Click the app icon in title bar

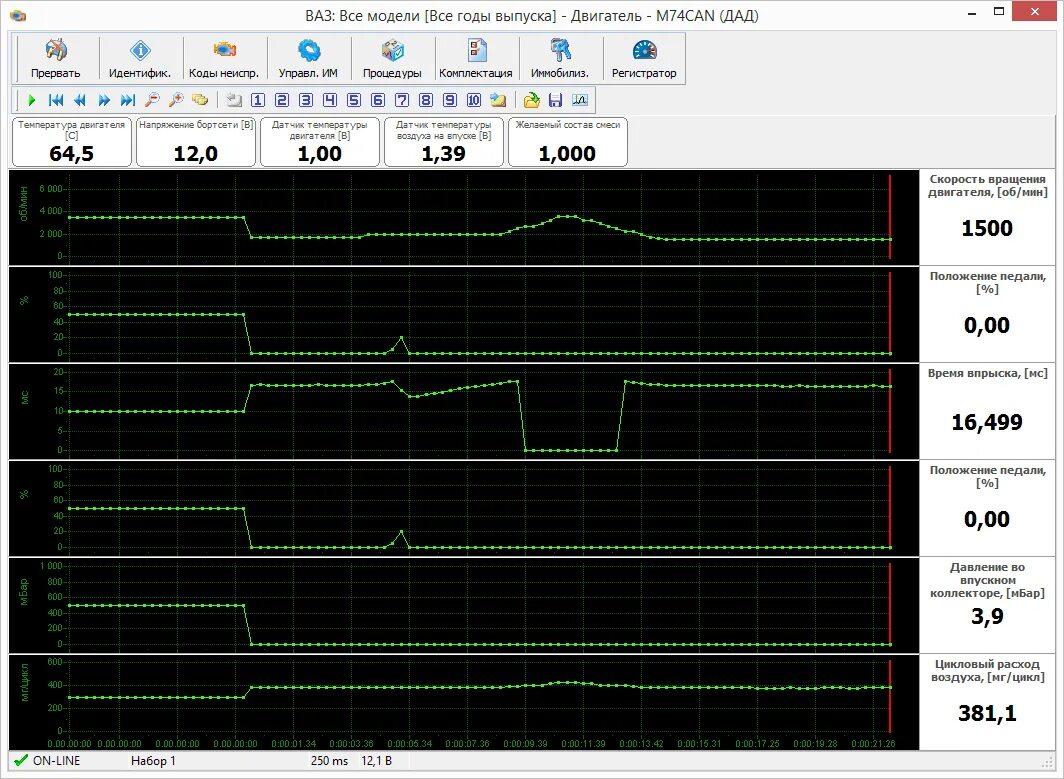click(18, 15)
